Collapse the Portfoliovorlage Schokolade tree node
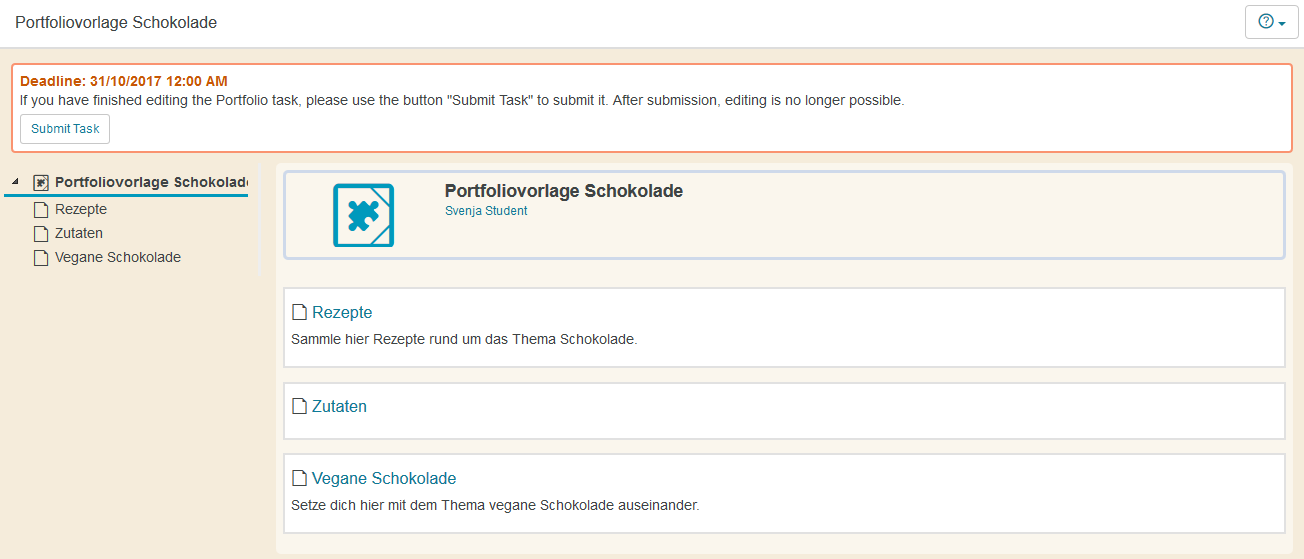This screenshot has height=559, width=1304. tap(15, 182)
